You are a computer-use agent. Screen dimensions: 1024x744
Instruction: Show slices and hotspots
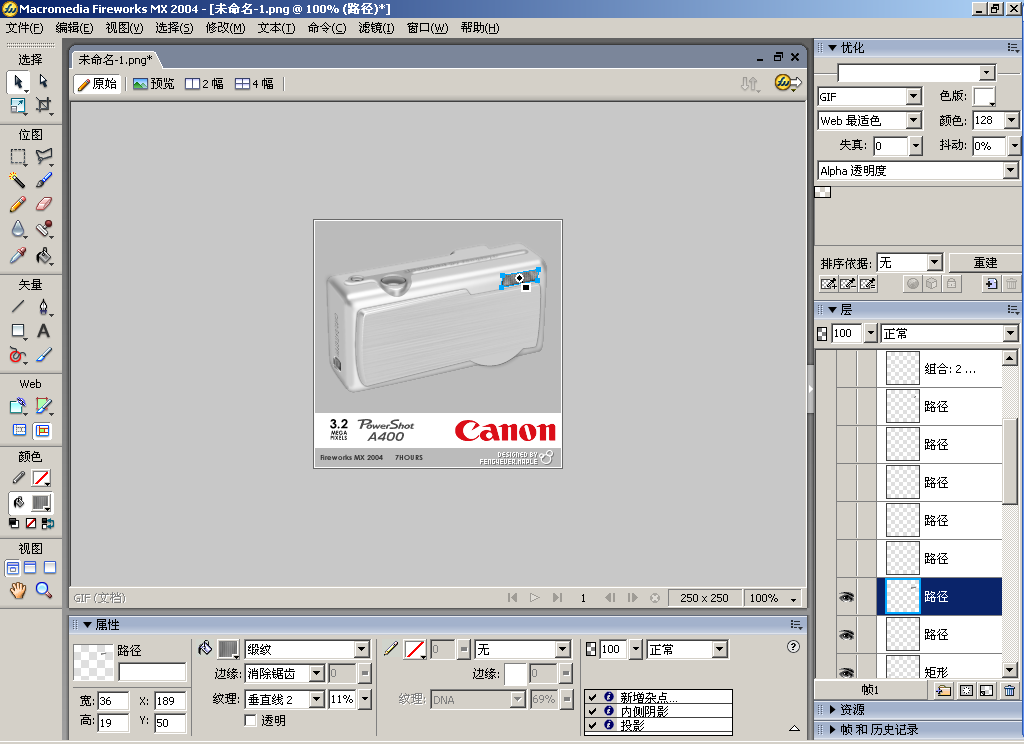42,430
